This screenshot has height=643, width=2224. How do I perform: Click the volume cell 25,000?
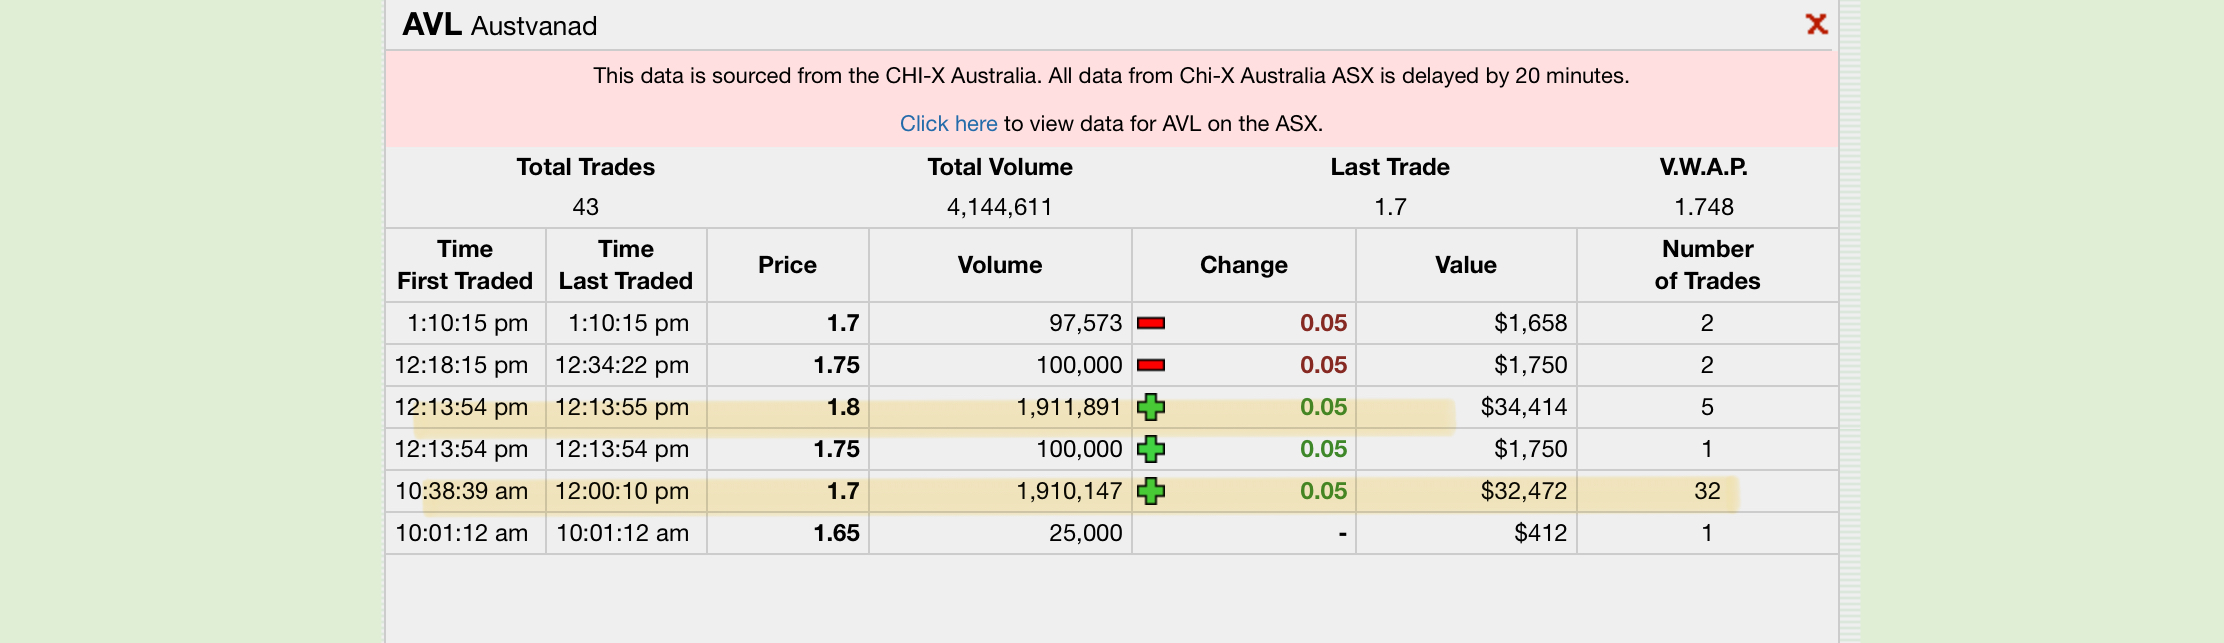tap(1086, 533)
